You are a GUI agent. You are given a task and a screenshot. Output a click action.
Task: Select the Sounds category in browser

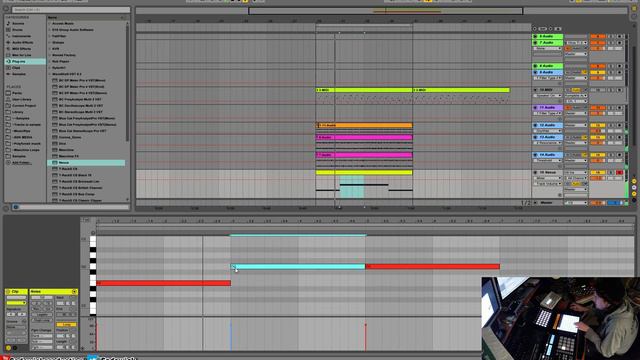[18, 24]
